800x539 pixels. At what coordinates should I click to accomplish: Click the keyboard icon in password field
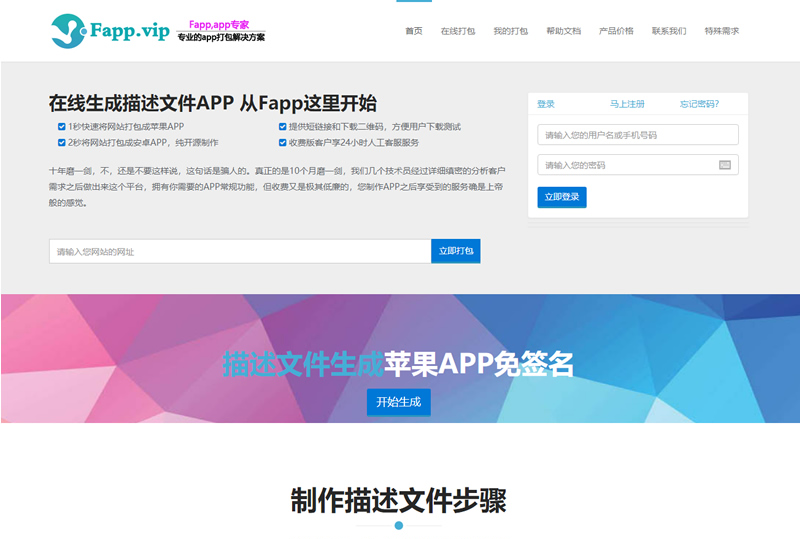pos(724,165)
